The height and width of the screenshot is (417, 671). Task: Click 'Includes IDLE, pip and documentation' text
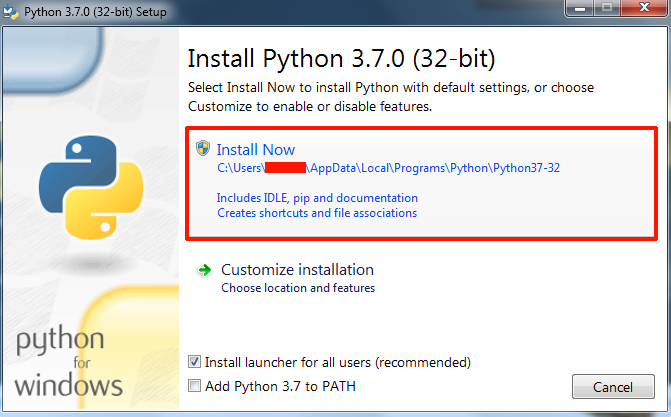[x=317, y=198]
